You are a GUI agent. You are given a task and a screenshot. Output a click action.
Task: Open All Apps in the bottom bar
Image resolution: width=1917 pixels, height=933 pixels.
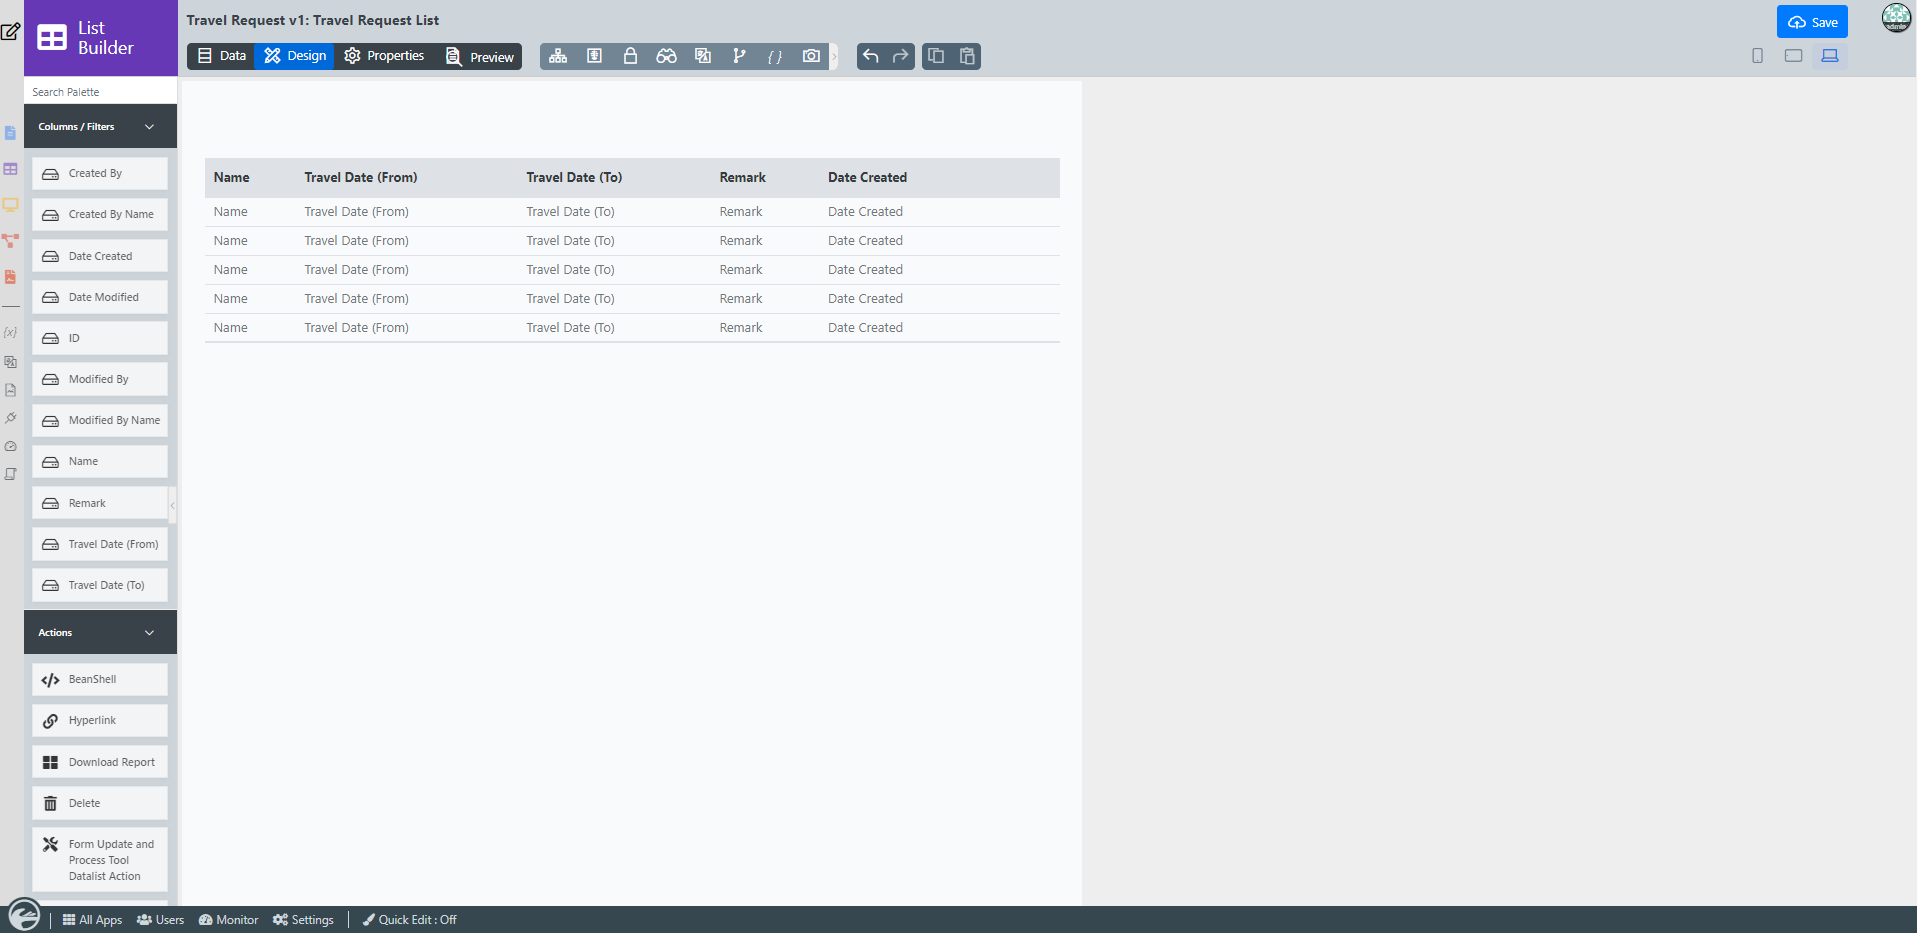[92, 920]
